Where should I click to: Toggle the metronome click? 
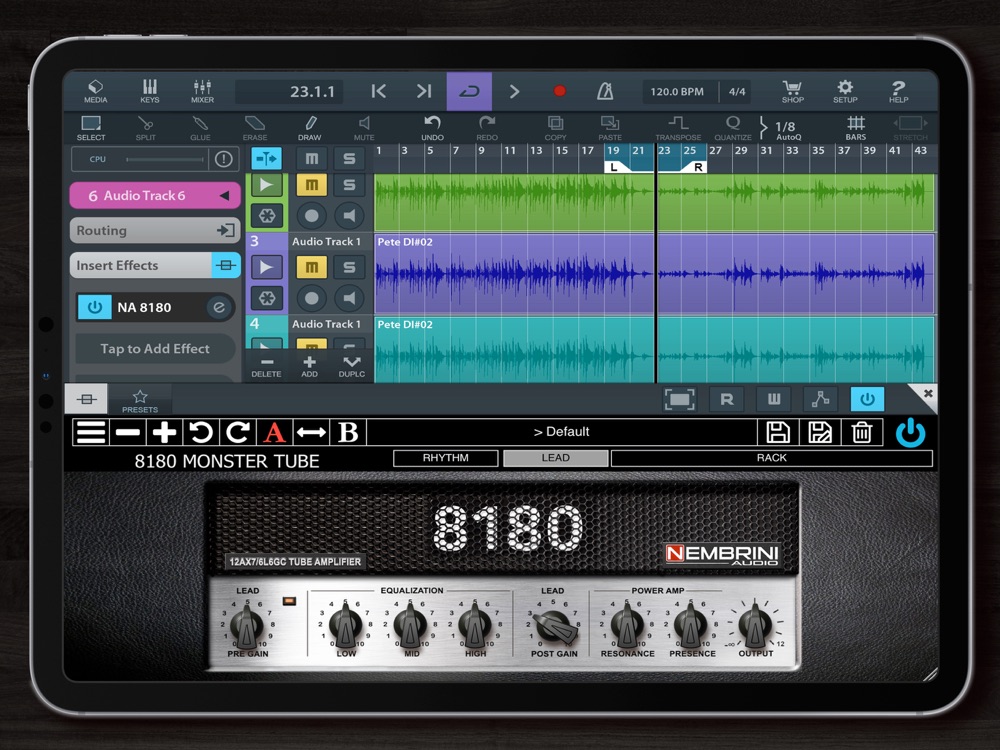(605, 91)
